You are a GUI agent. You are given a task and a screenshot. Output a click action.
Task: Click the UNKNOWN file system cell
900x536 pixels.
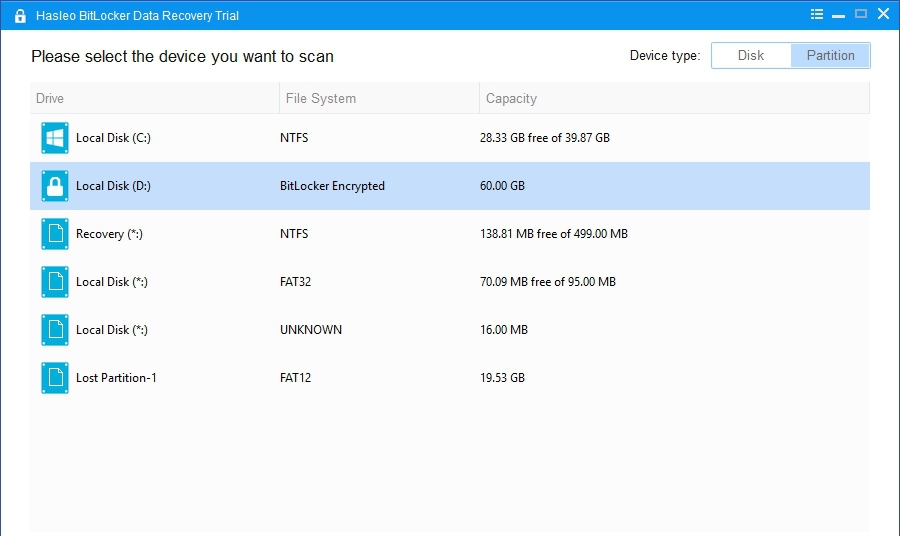tap(311, 329)
